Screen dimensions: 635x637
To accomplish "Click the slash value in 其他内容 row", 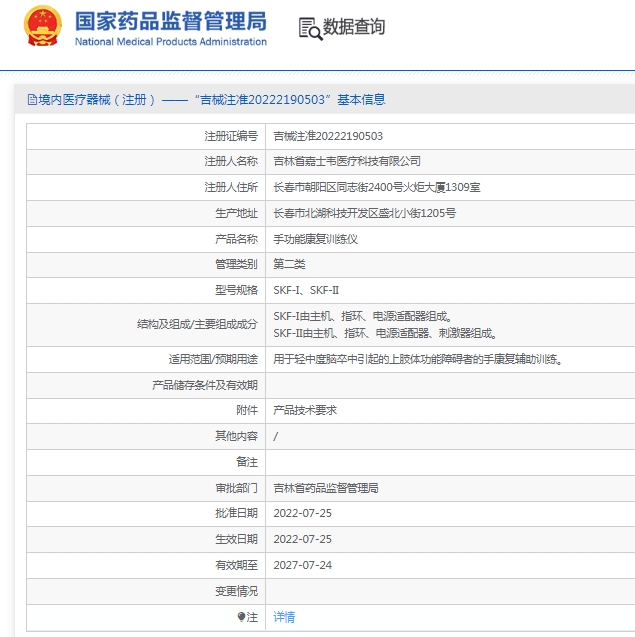I will coord(276,436).
